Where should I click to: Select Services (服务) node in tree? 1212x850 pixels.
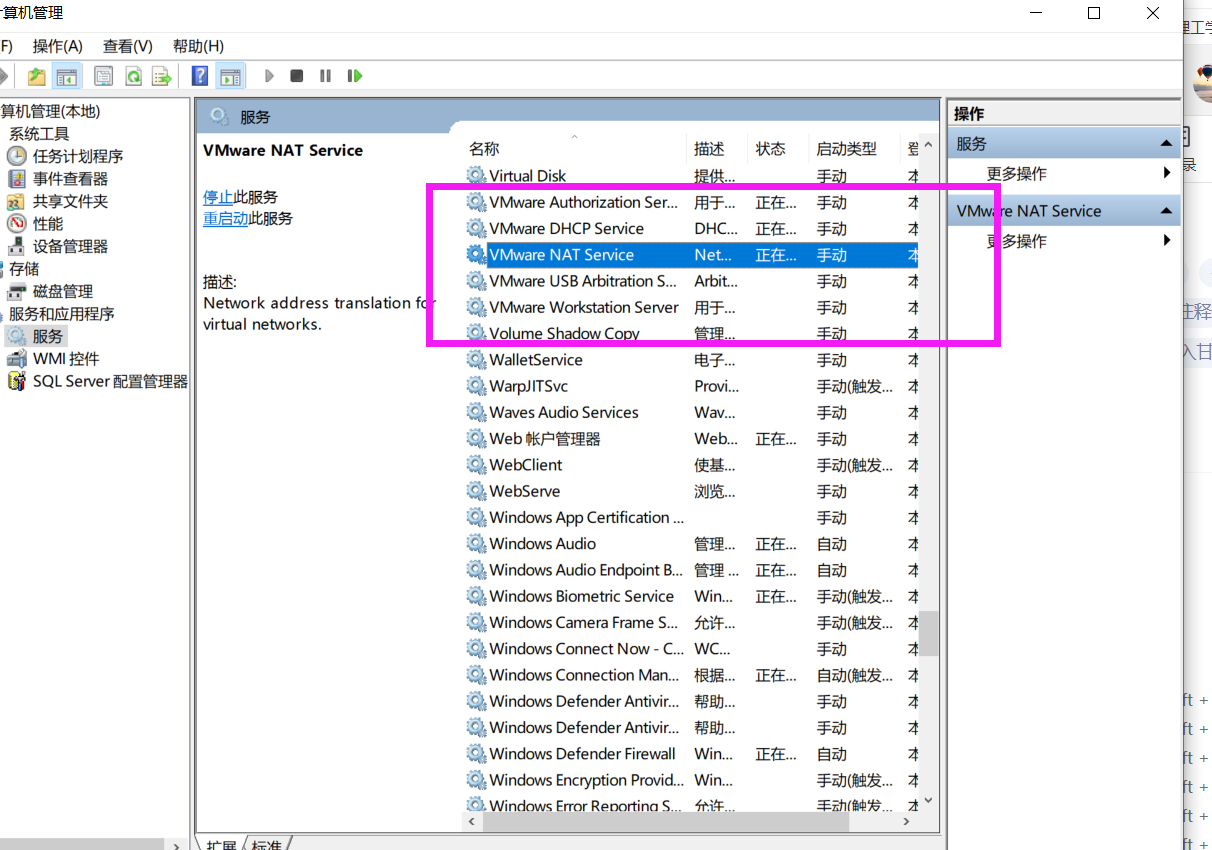[48, 336]
